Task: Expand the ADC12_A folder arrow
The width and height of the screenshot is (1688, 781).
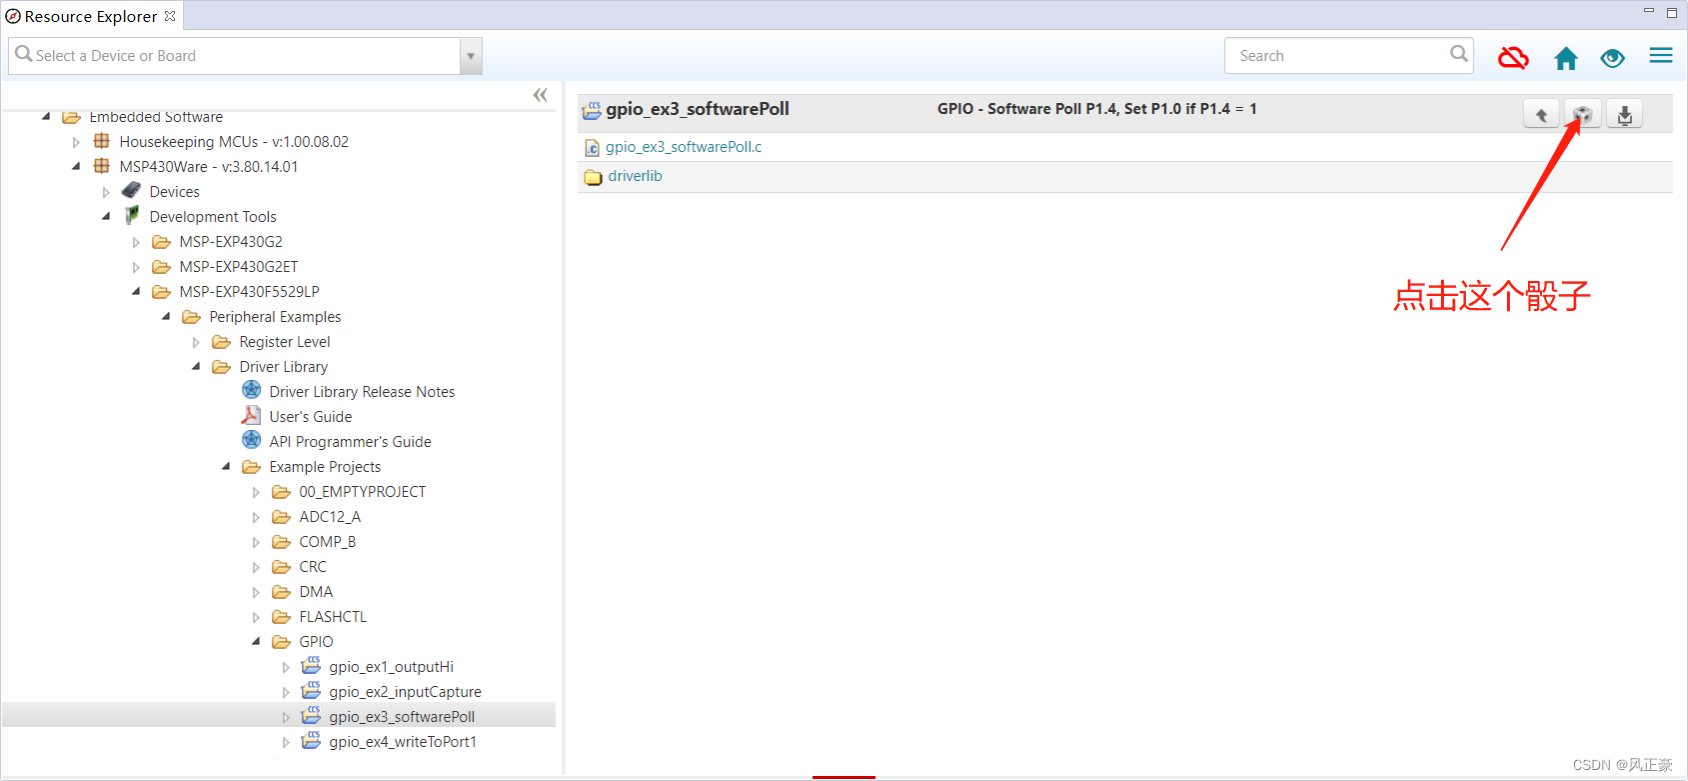Action: coord(256,517)
